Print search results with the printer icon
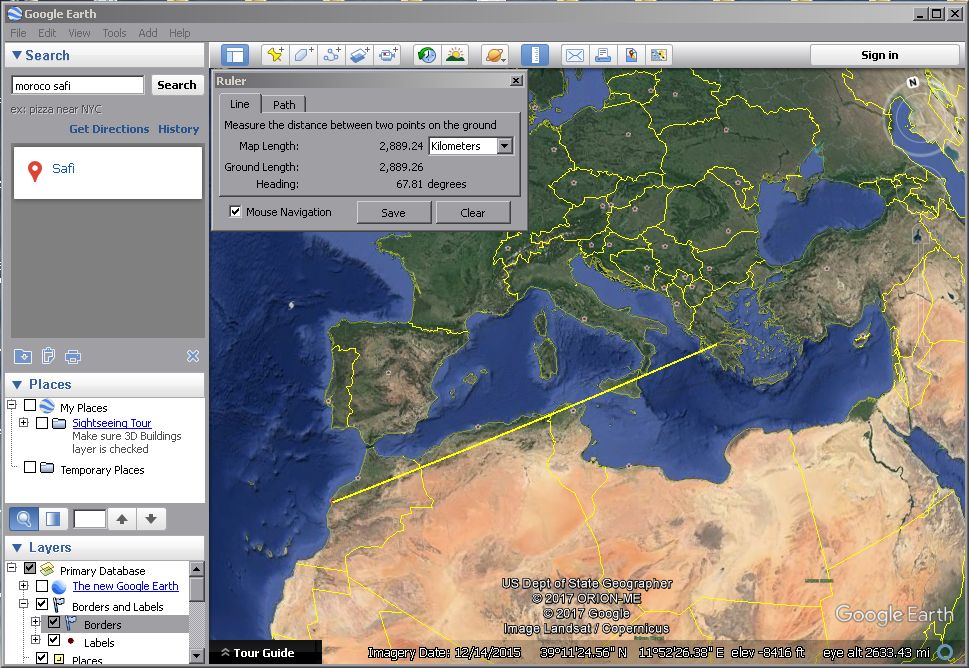The height and width of the screenshot is (668, 969). (x=73, y=357)
